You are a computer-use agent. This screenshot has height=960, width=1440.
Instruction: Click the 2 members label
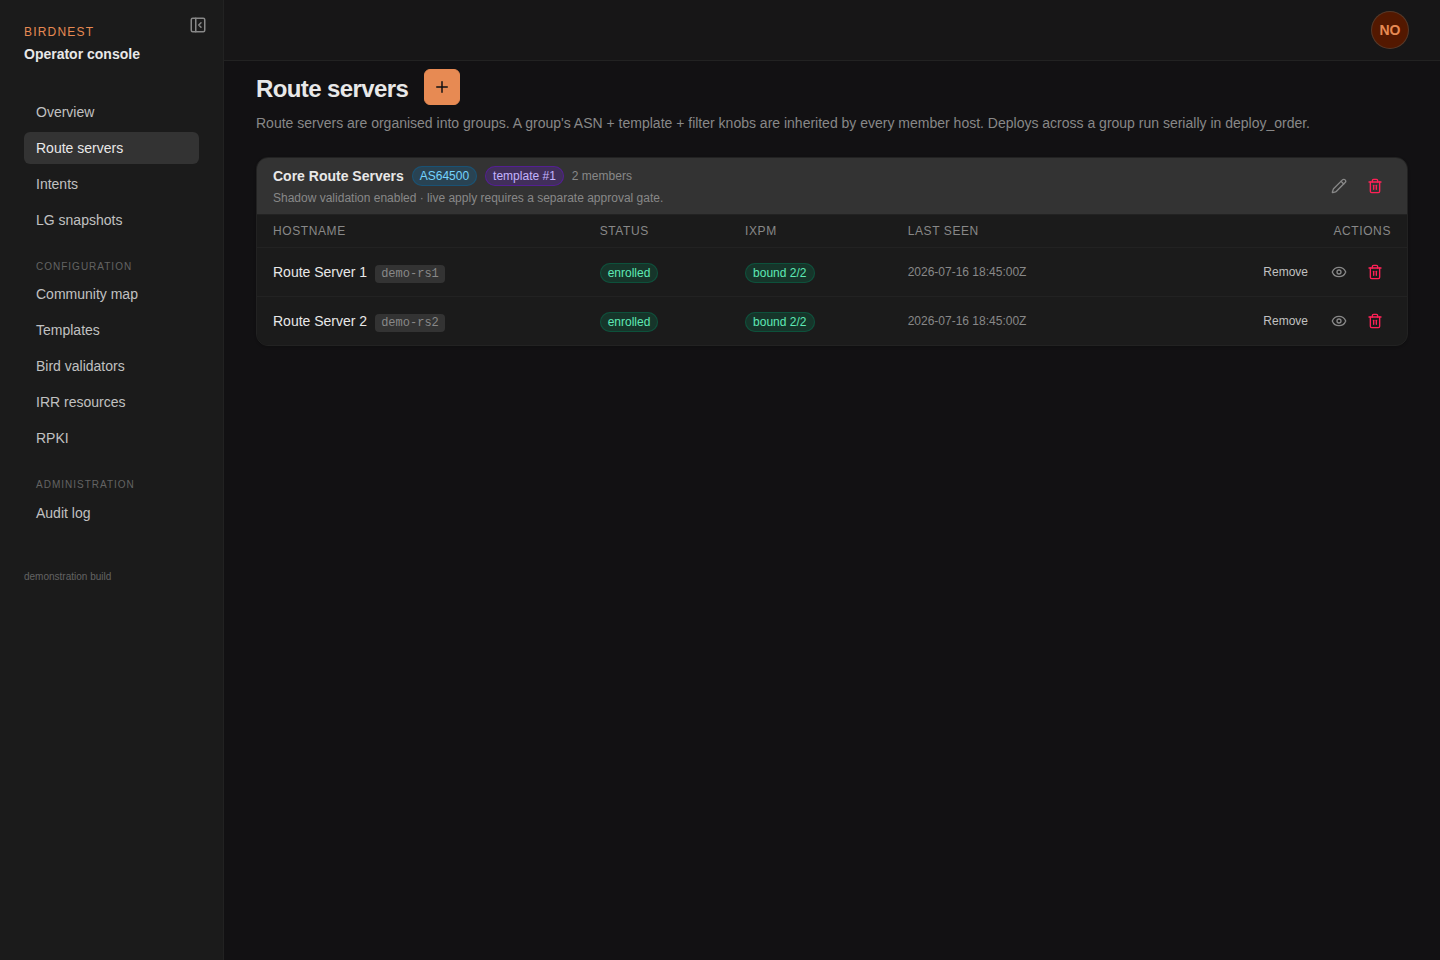602,176
